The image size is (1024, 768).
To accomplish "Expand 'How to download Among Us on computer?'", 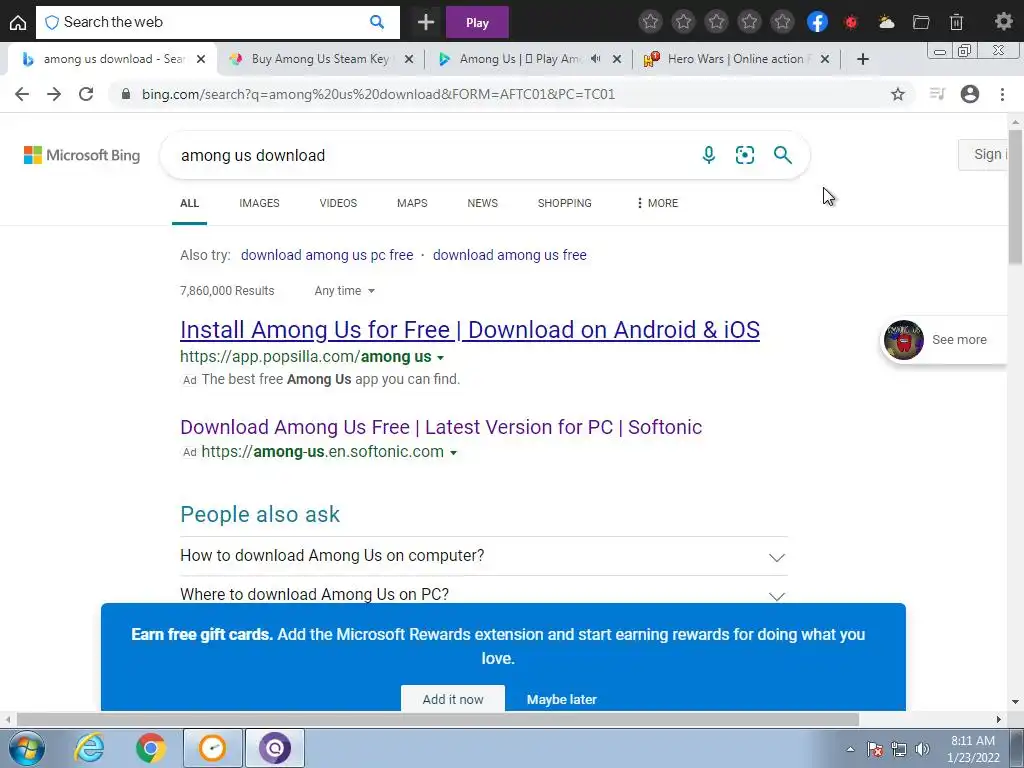I will pos(483,556).
